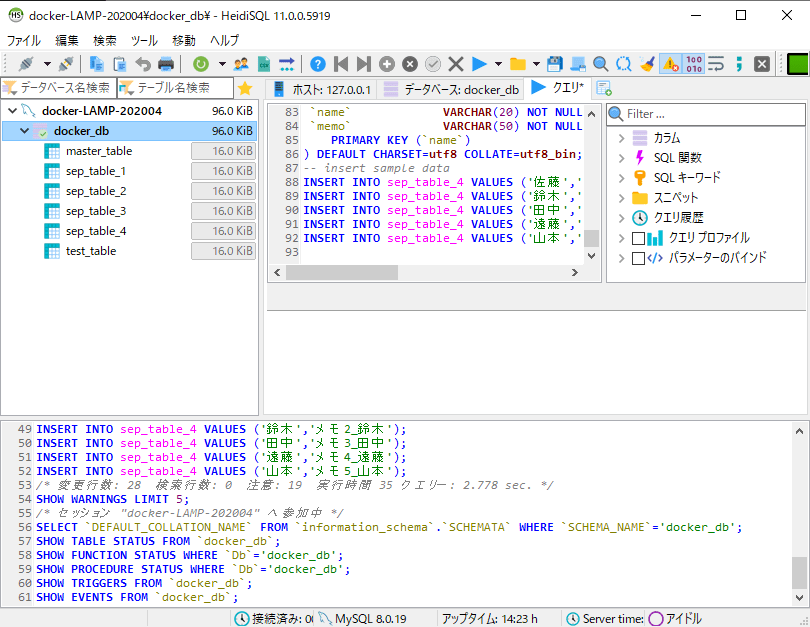Toggle word wrap in the editor
The width and height of the screenshot is (810, 627).
pos(716,64)
